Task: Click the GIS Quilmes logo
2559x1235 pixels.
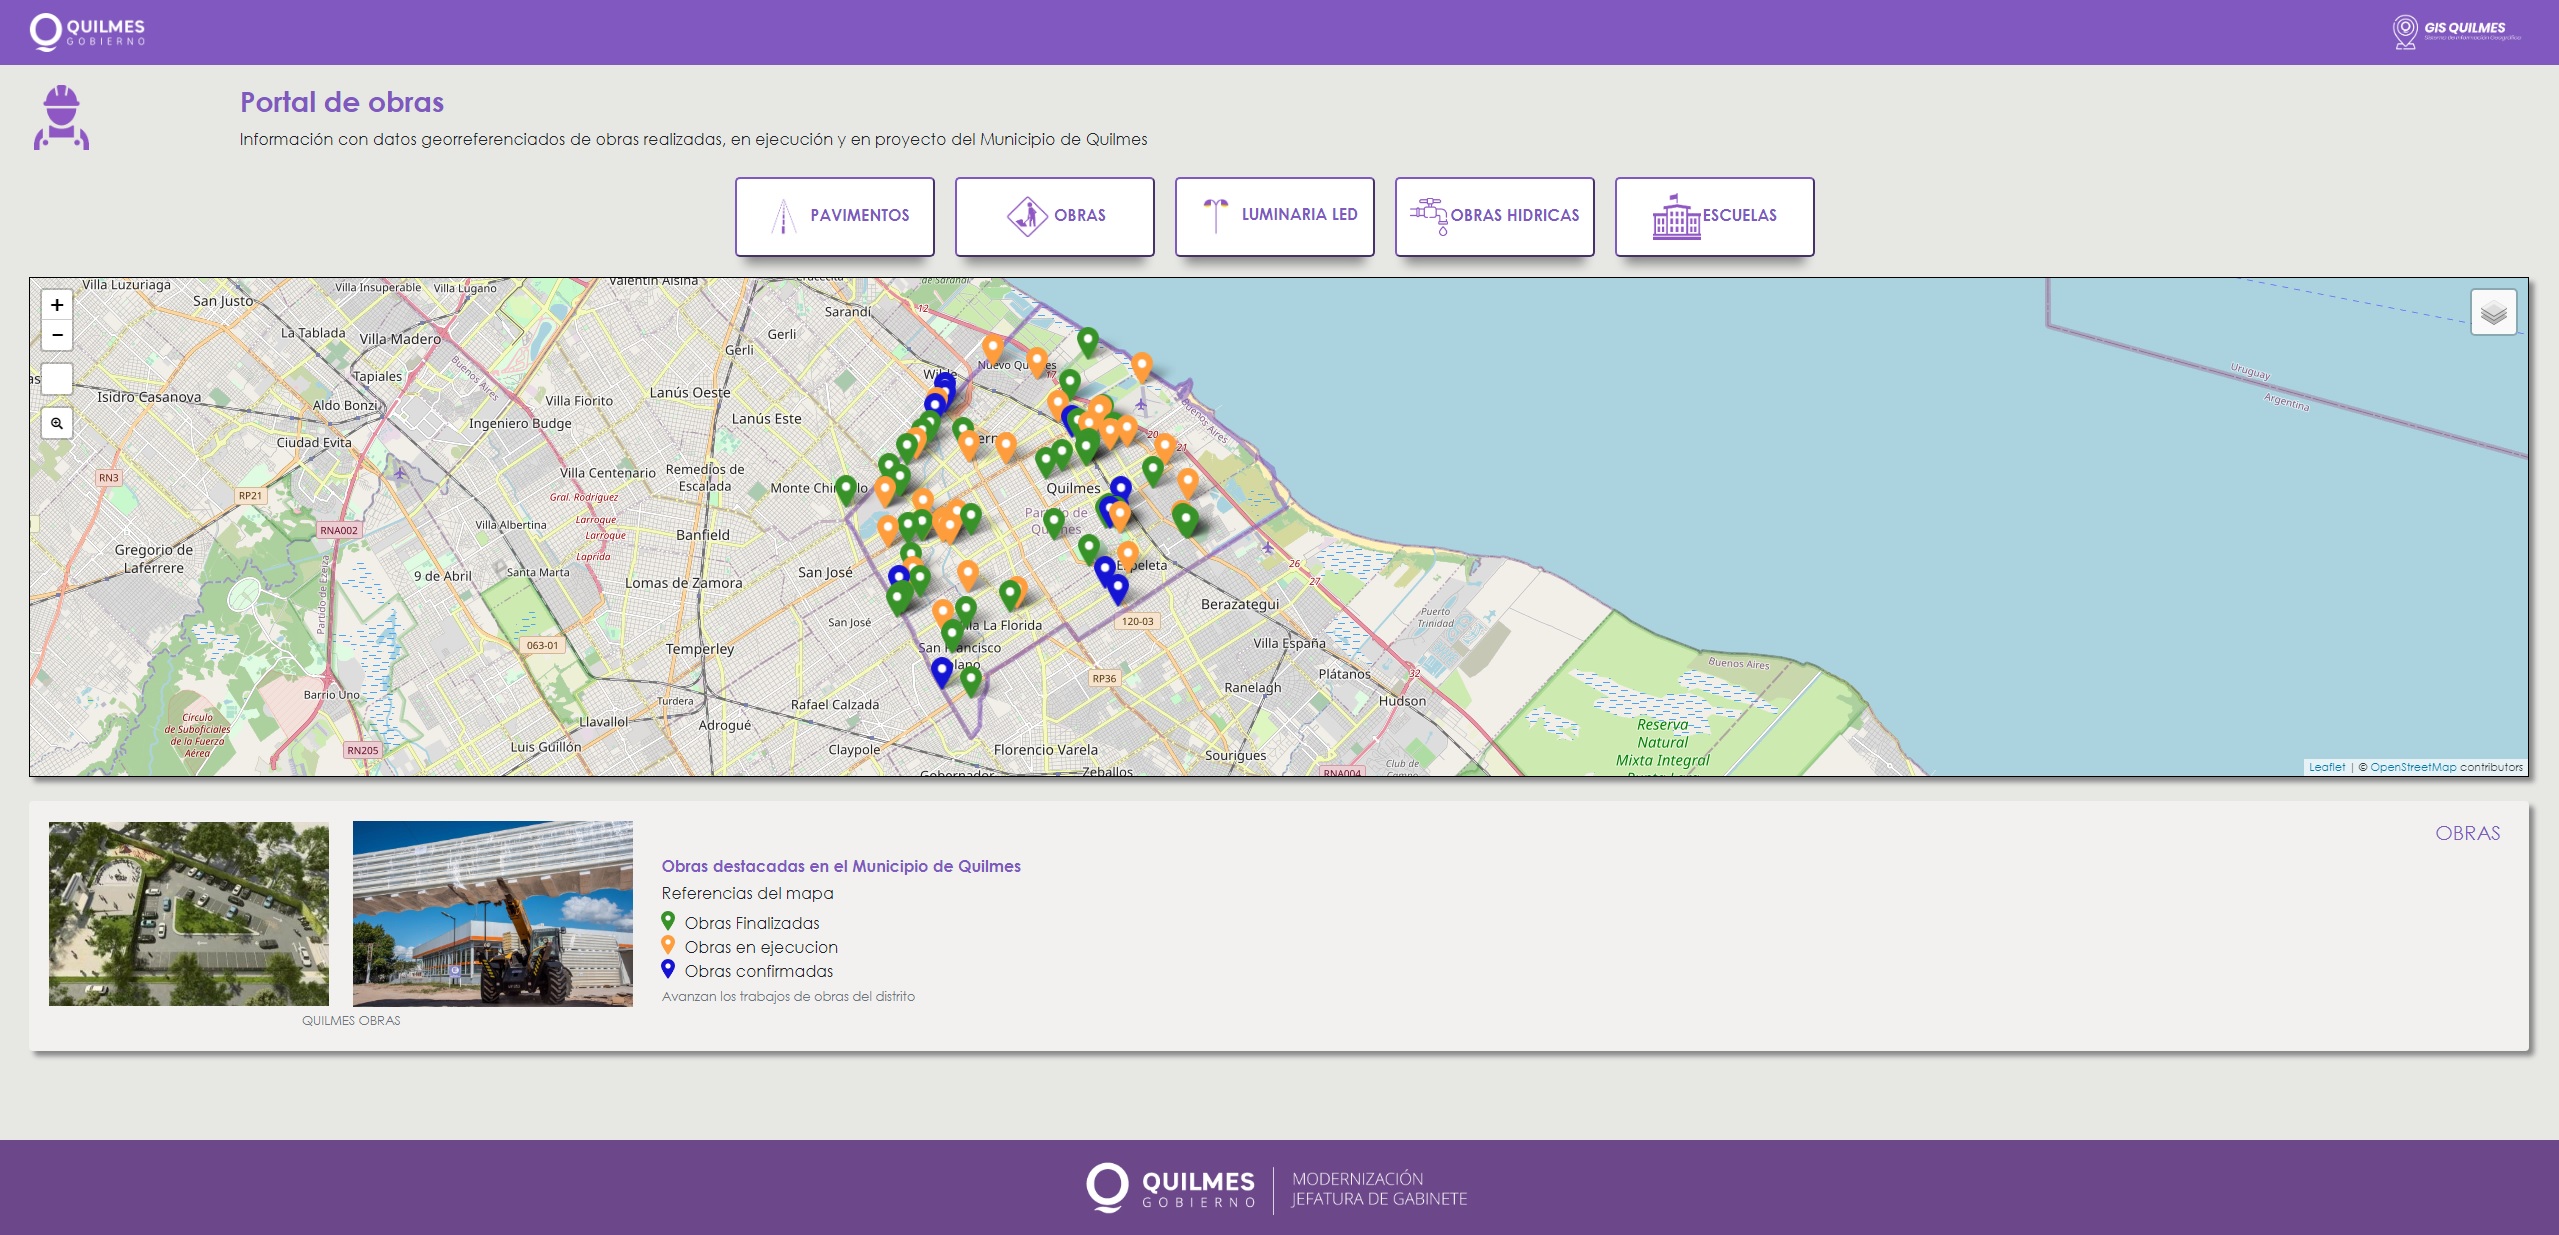Action: (x=2455, y=32)
